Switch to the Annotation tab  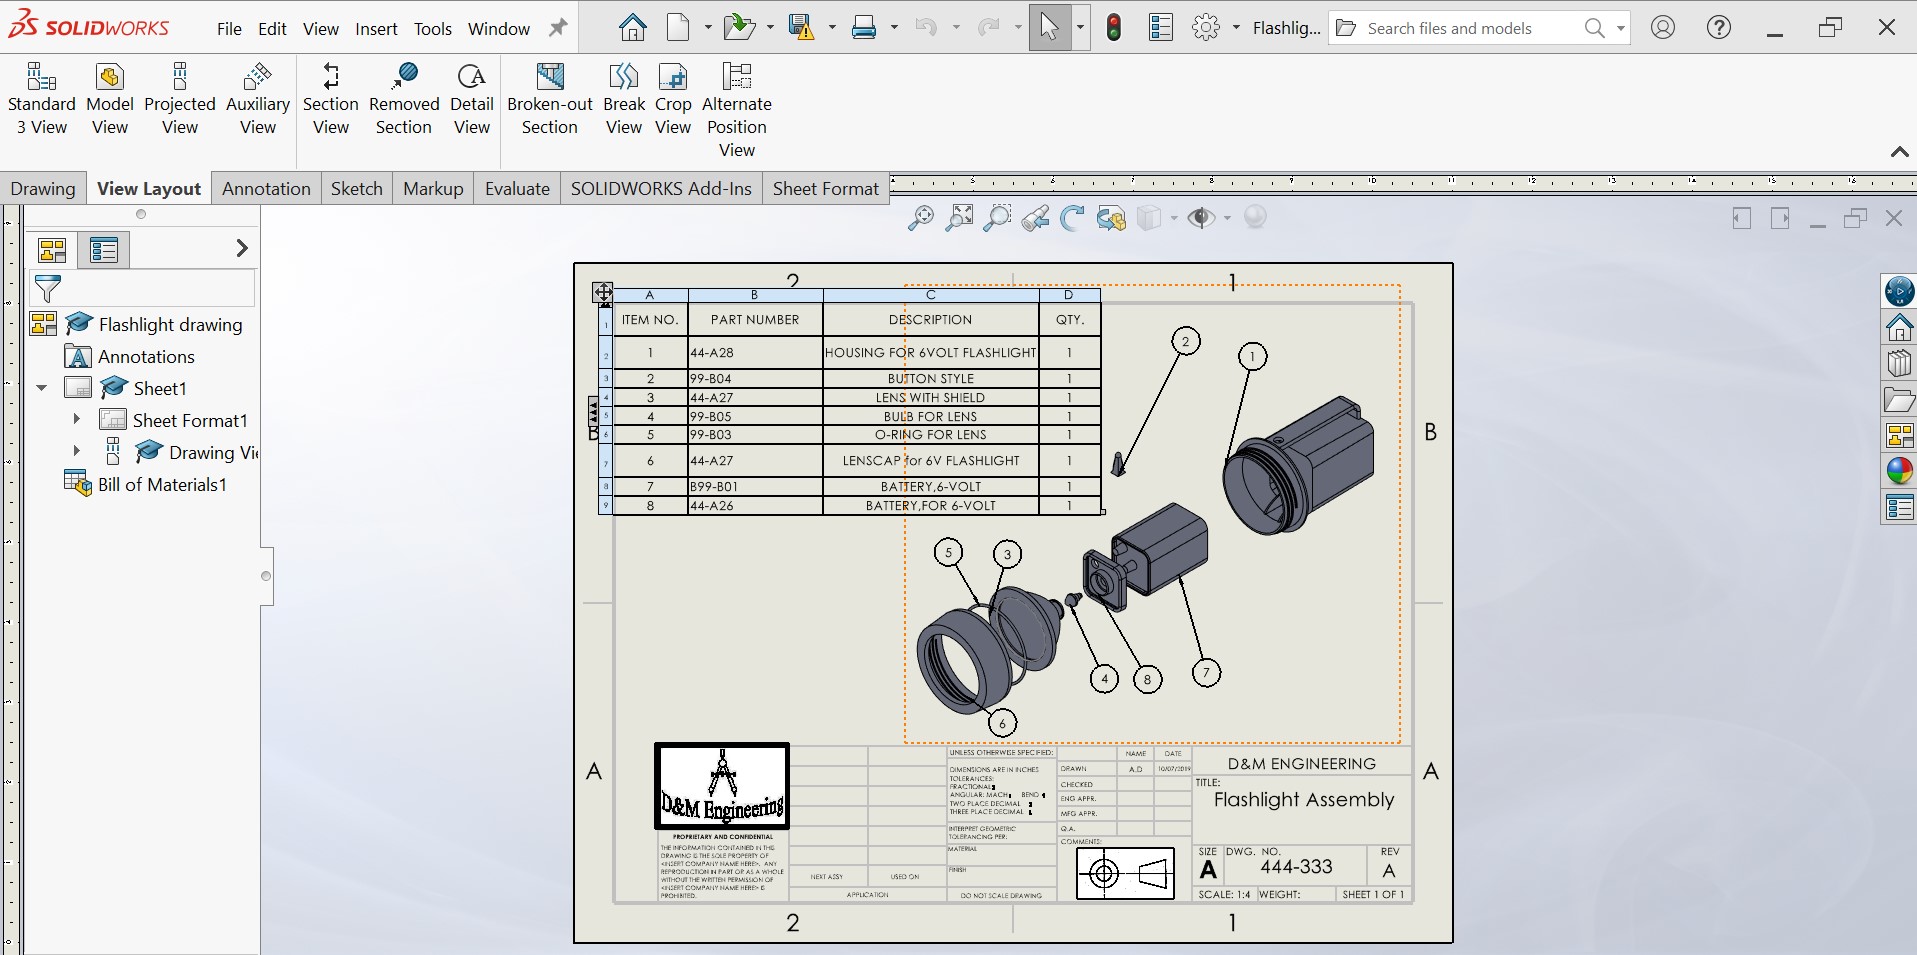(x=266, y=189)
